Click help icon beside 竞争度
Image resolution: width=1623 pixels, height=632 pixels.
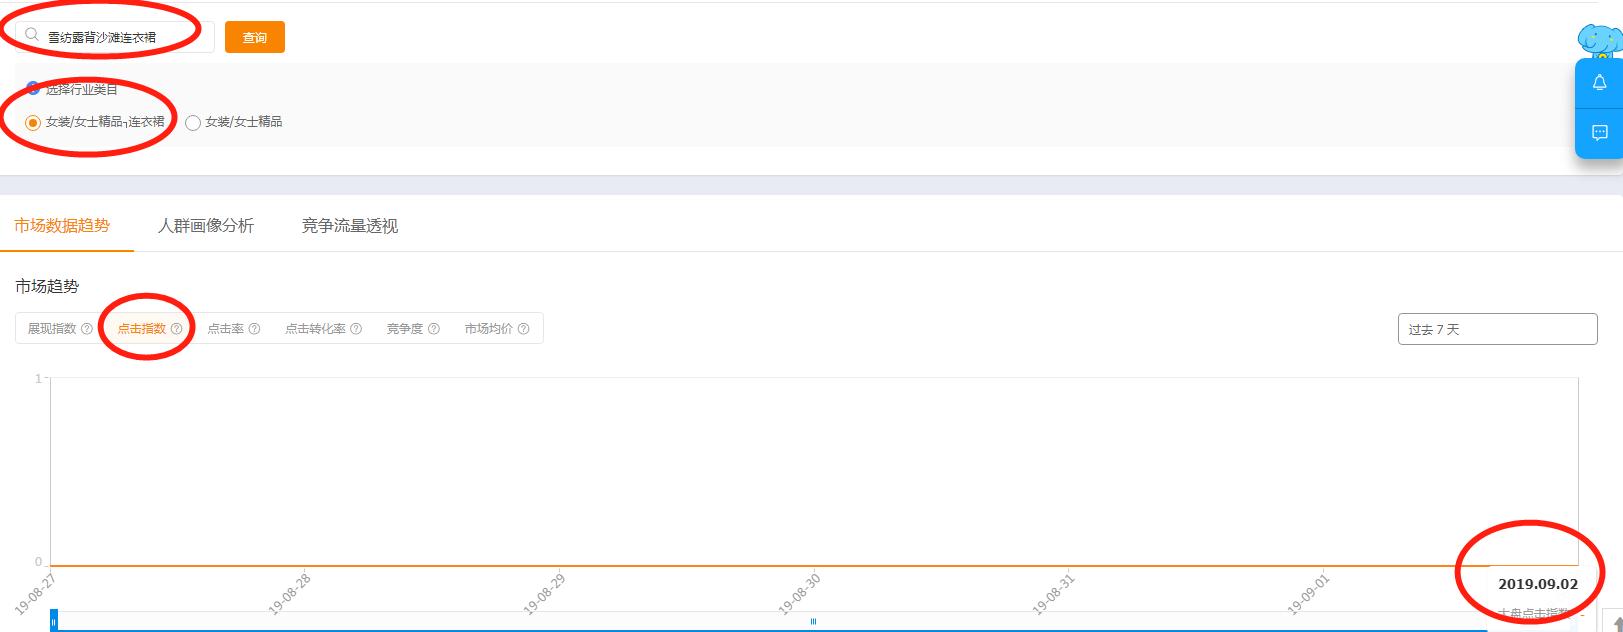[x=434, y=329]
